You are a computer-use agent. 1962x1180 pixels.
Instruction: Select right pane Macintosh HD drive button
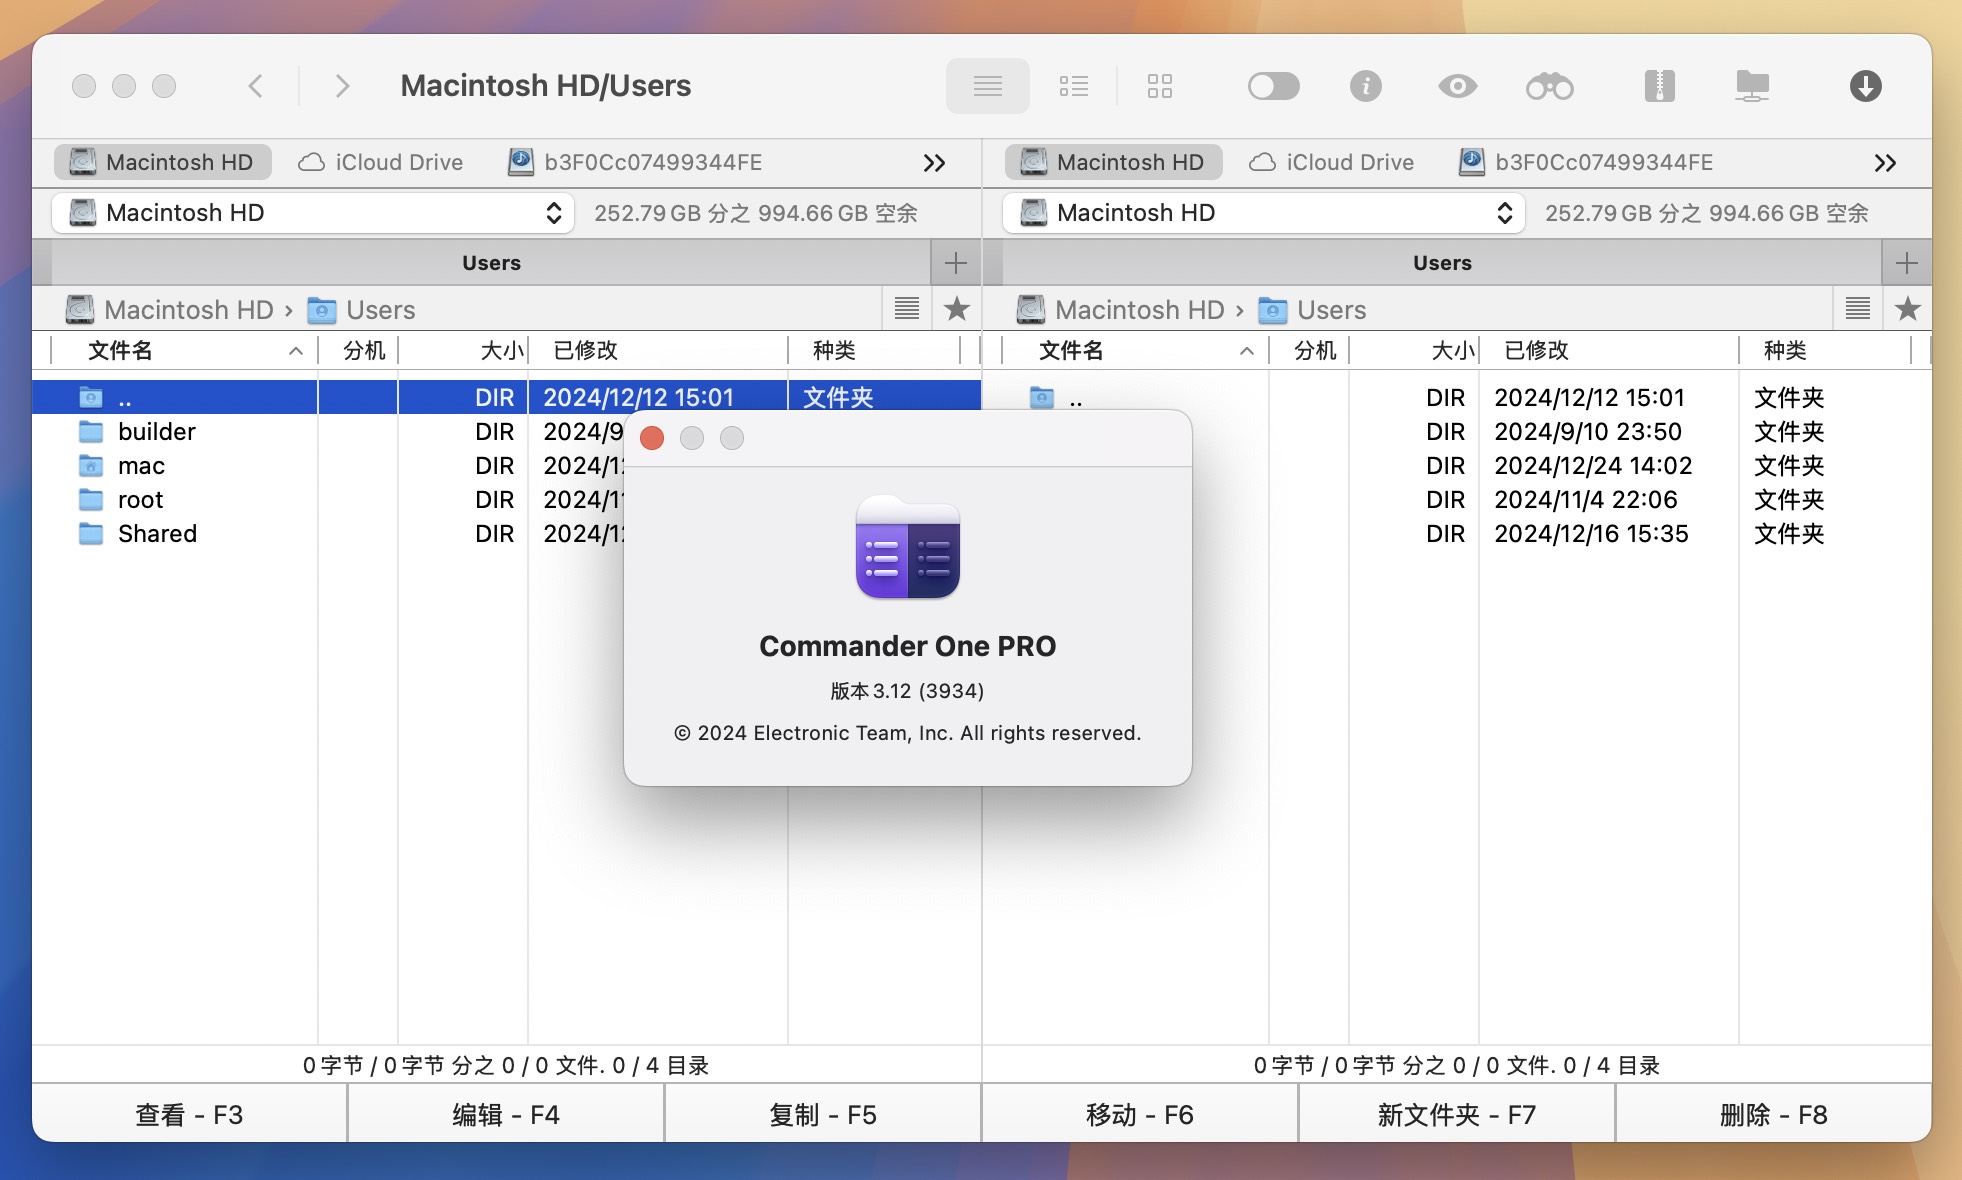(1114, 162)
